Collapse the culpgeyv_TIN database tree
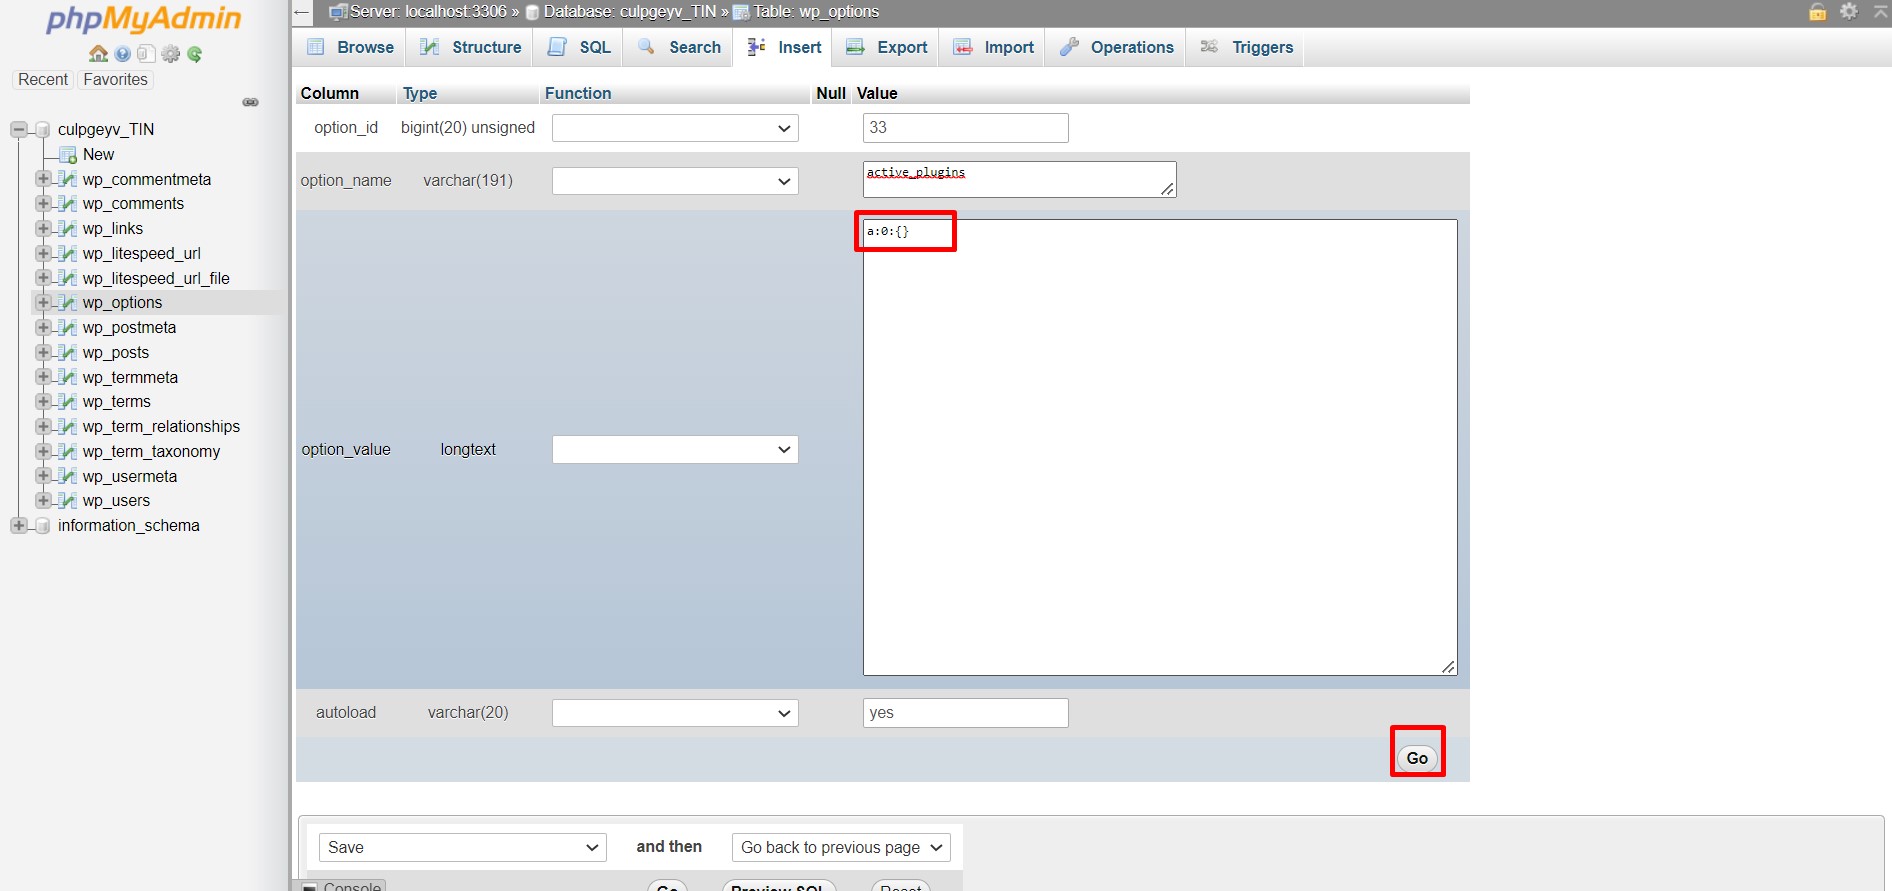Viewport: 1892px width, 891px height. [x=18, y=129]
